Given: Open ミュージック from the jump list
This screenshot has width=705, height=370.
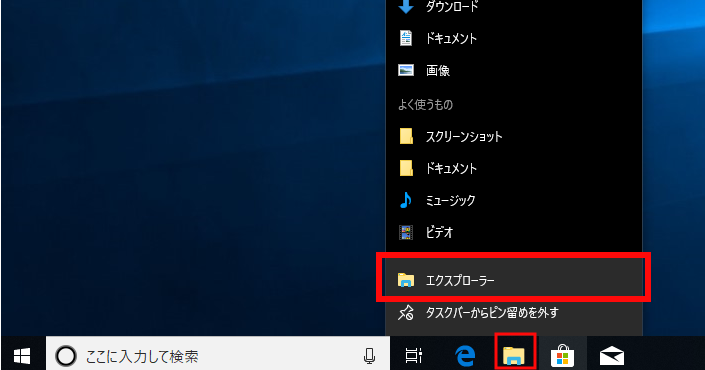Looking at the screenshot, I should pos(514,200).
